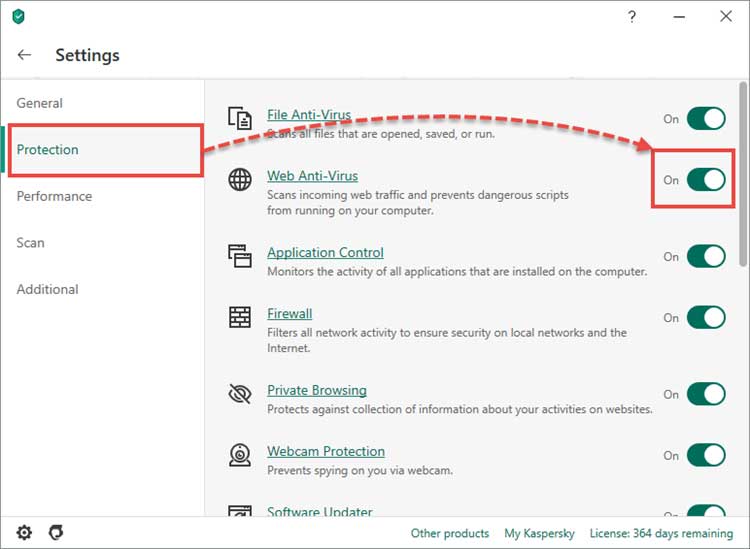
Task: Open support via the headset agent icon
Action: [56, 532]
